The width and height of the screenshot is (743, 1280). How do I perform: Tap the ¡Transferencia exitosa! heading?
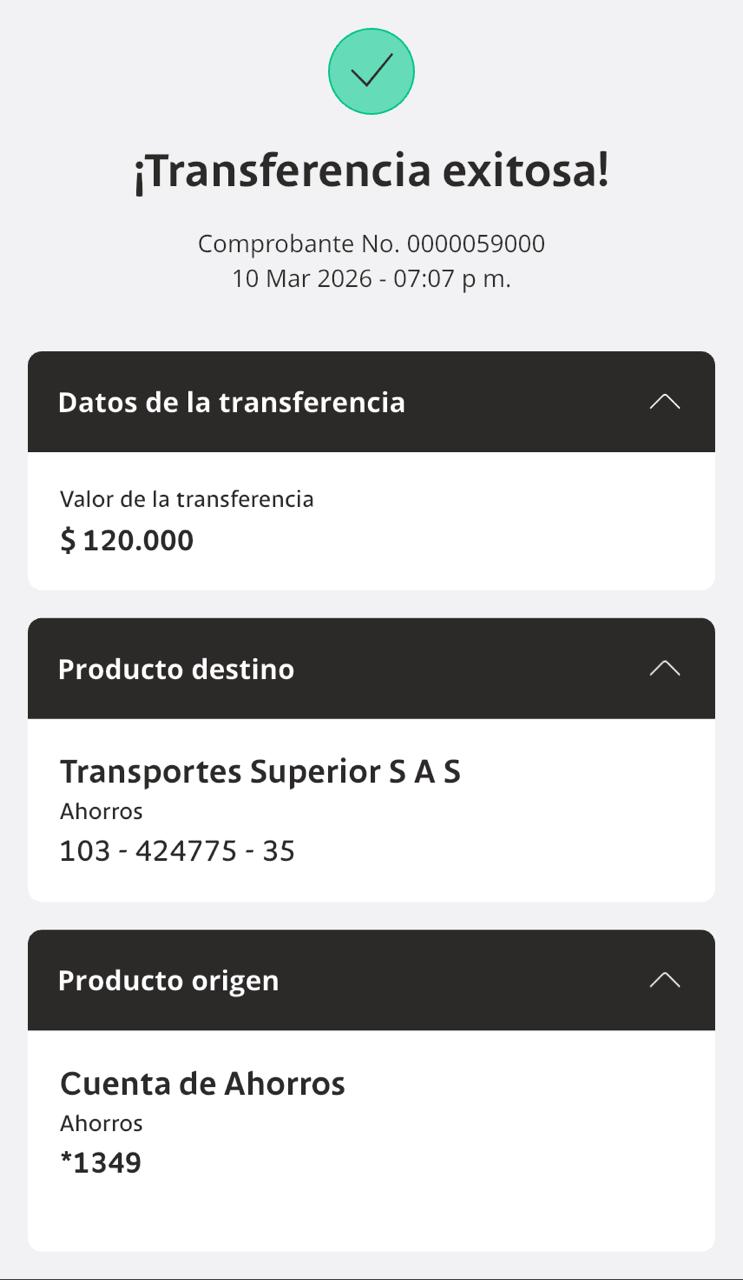click(x=371, y=171)
